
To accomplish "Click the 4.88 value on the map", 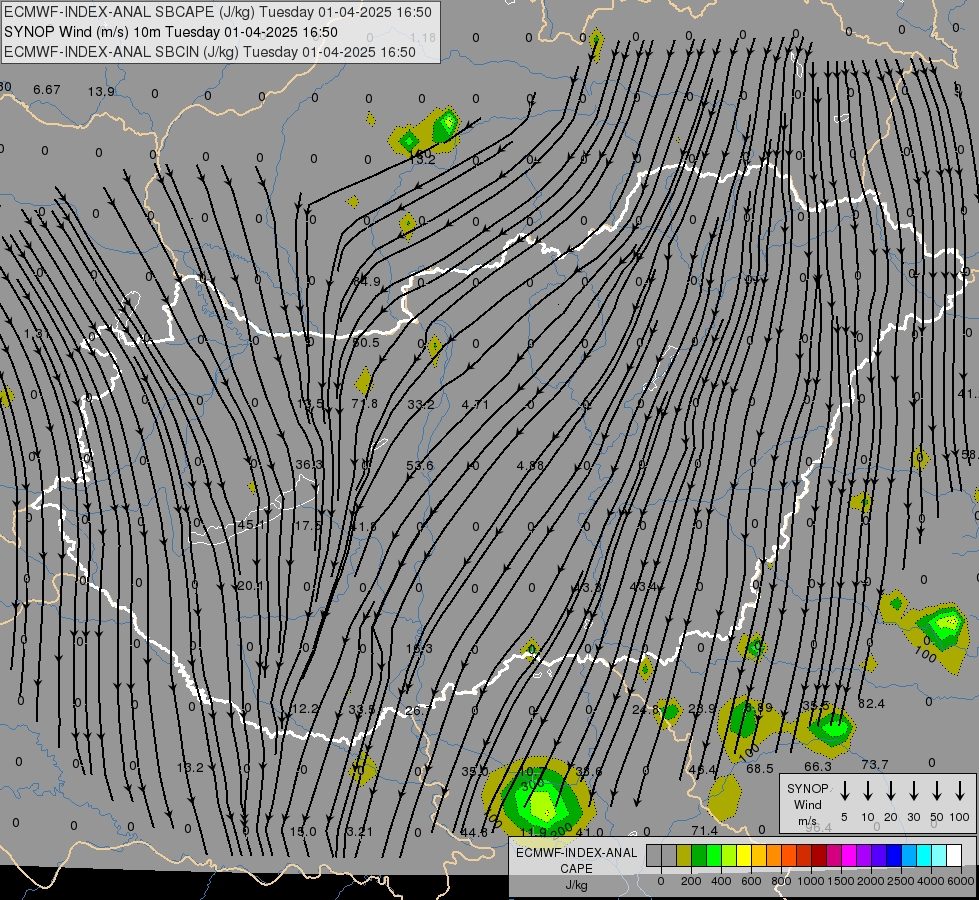I will (530, 465).
